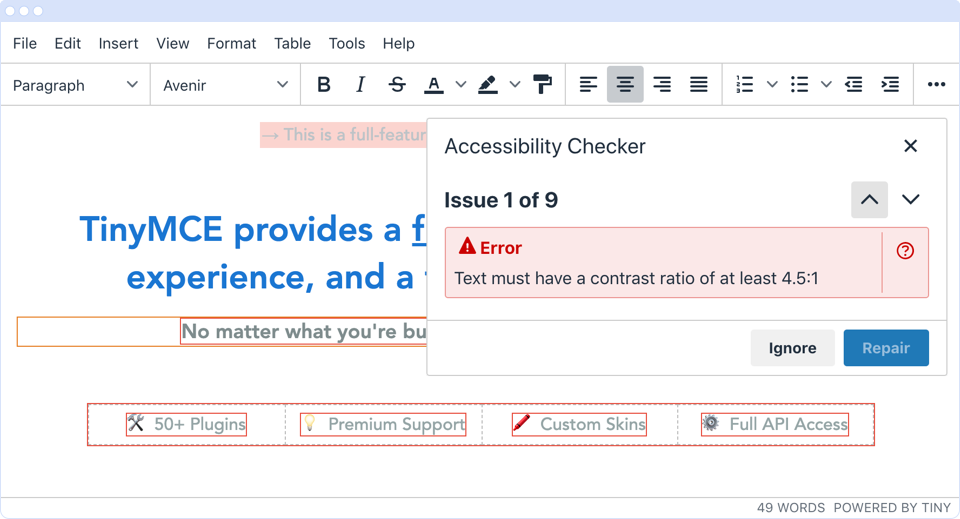960x519 pixels.
Task: Toggle bold formatting
Action: pos(324,84)
